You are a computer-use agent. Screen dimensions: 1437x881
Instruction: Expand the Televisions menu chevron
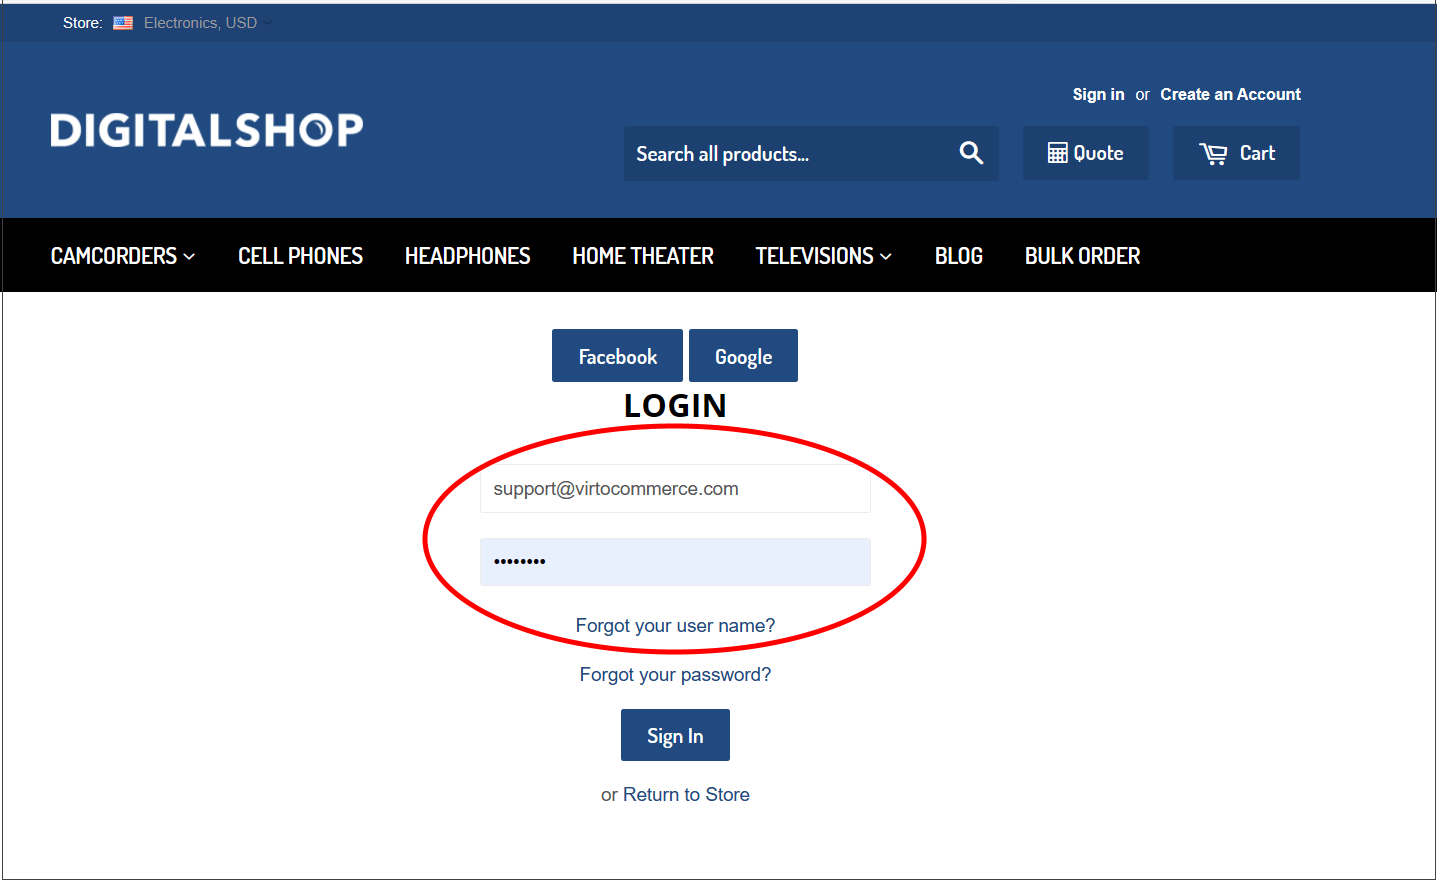(x=885, y=257)
